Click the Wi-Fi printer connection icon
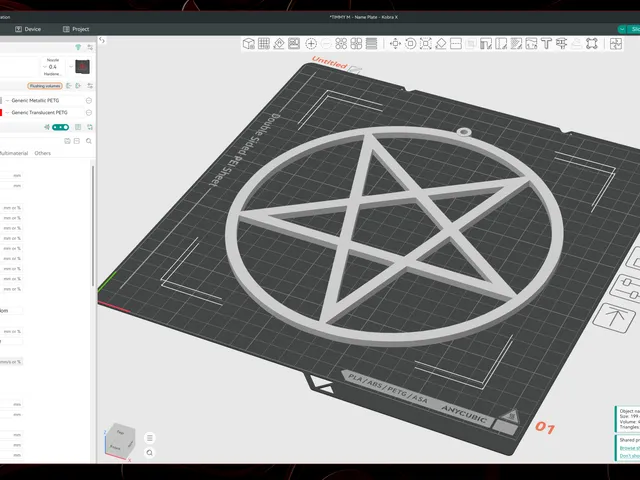This screenshot has width=640, height=480. click(x=78, y=48)
